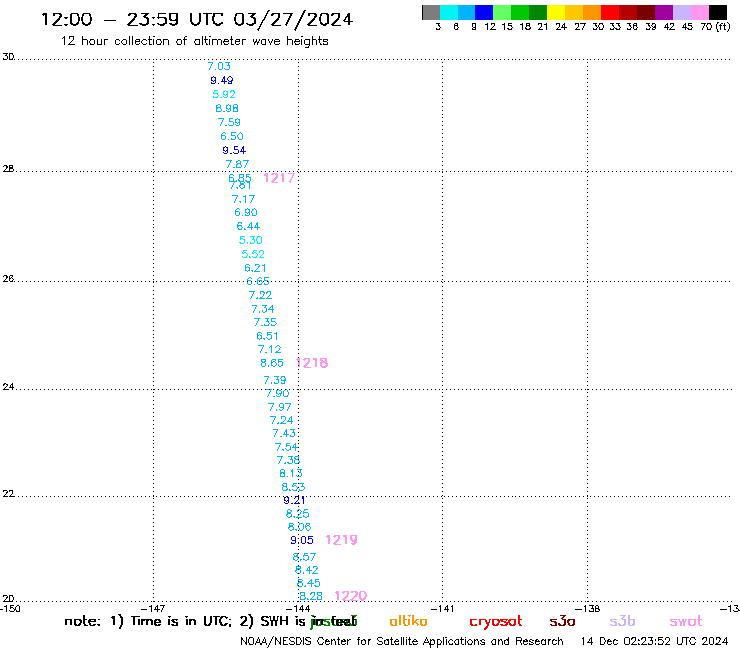This screenshot has height=650, width=740.
Task: Click the "swot" satellite legend label
Action: point(686,622)
